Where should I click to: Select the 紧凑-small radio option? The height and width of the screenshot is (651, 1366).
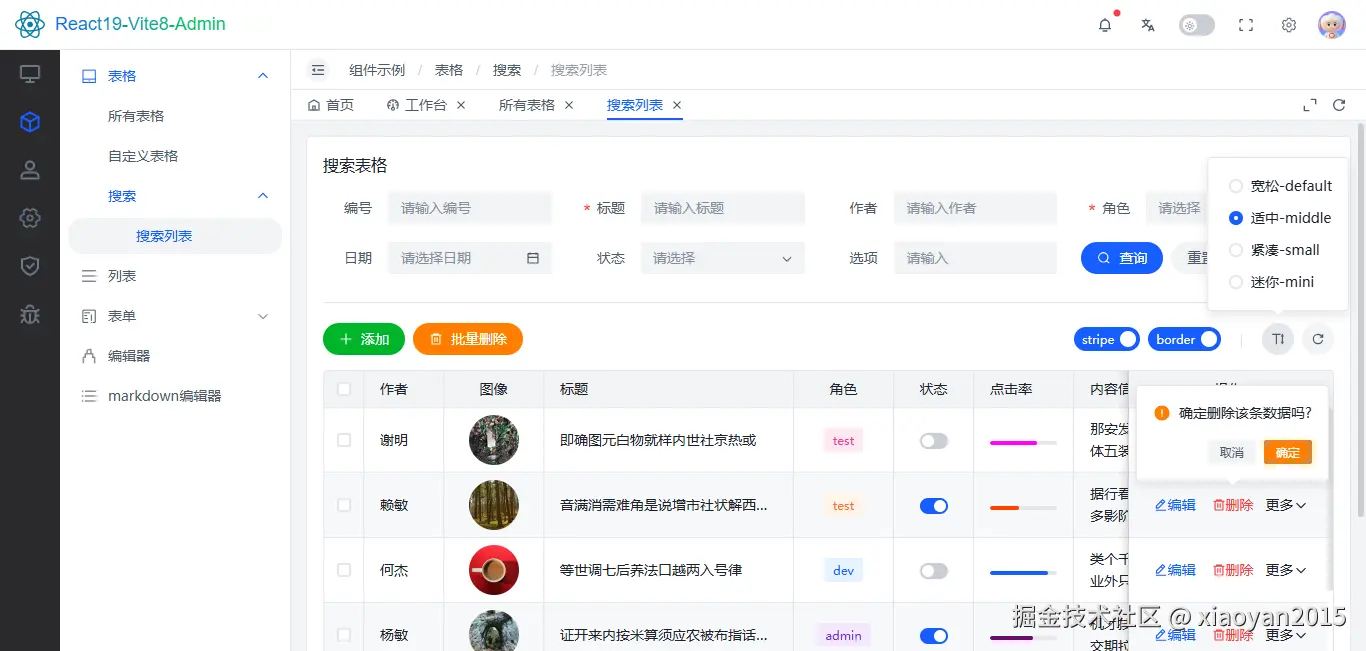[x=1274, y=250]
